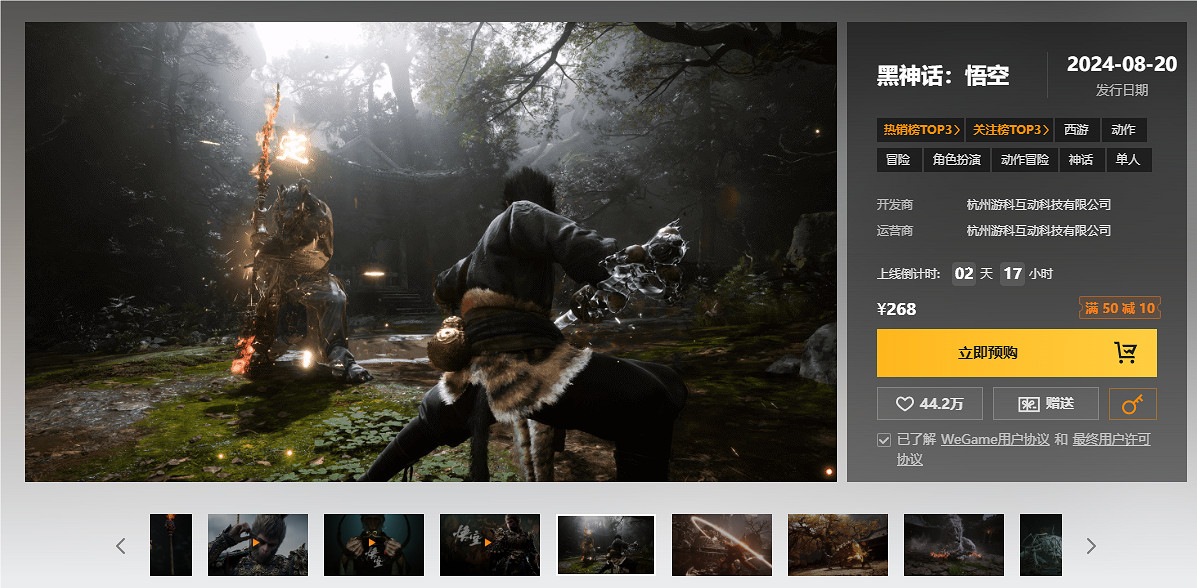Open the 最终用户许可协议 link

pyautogui.click(x=1111, y=439)
